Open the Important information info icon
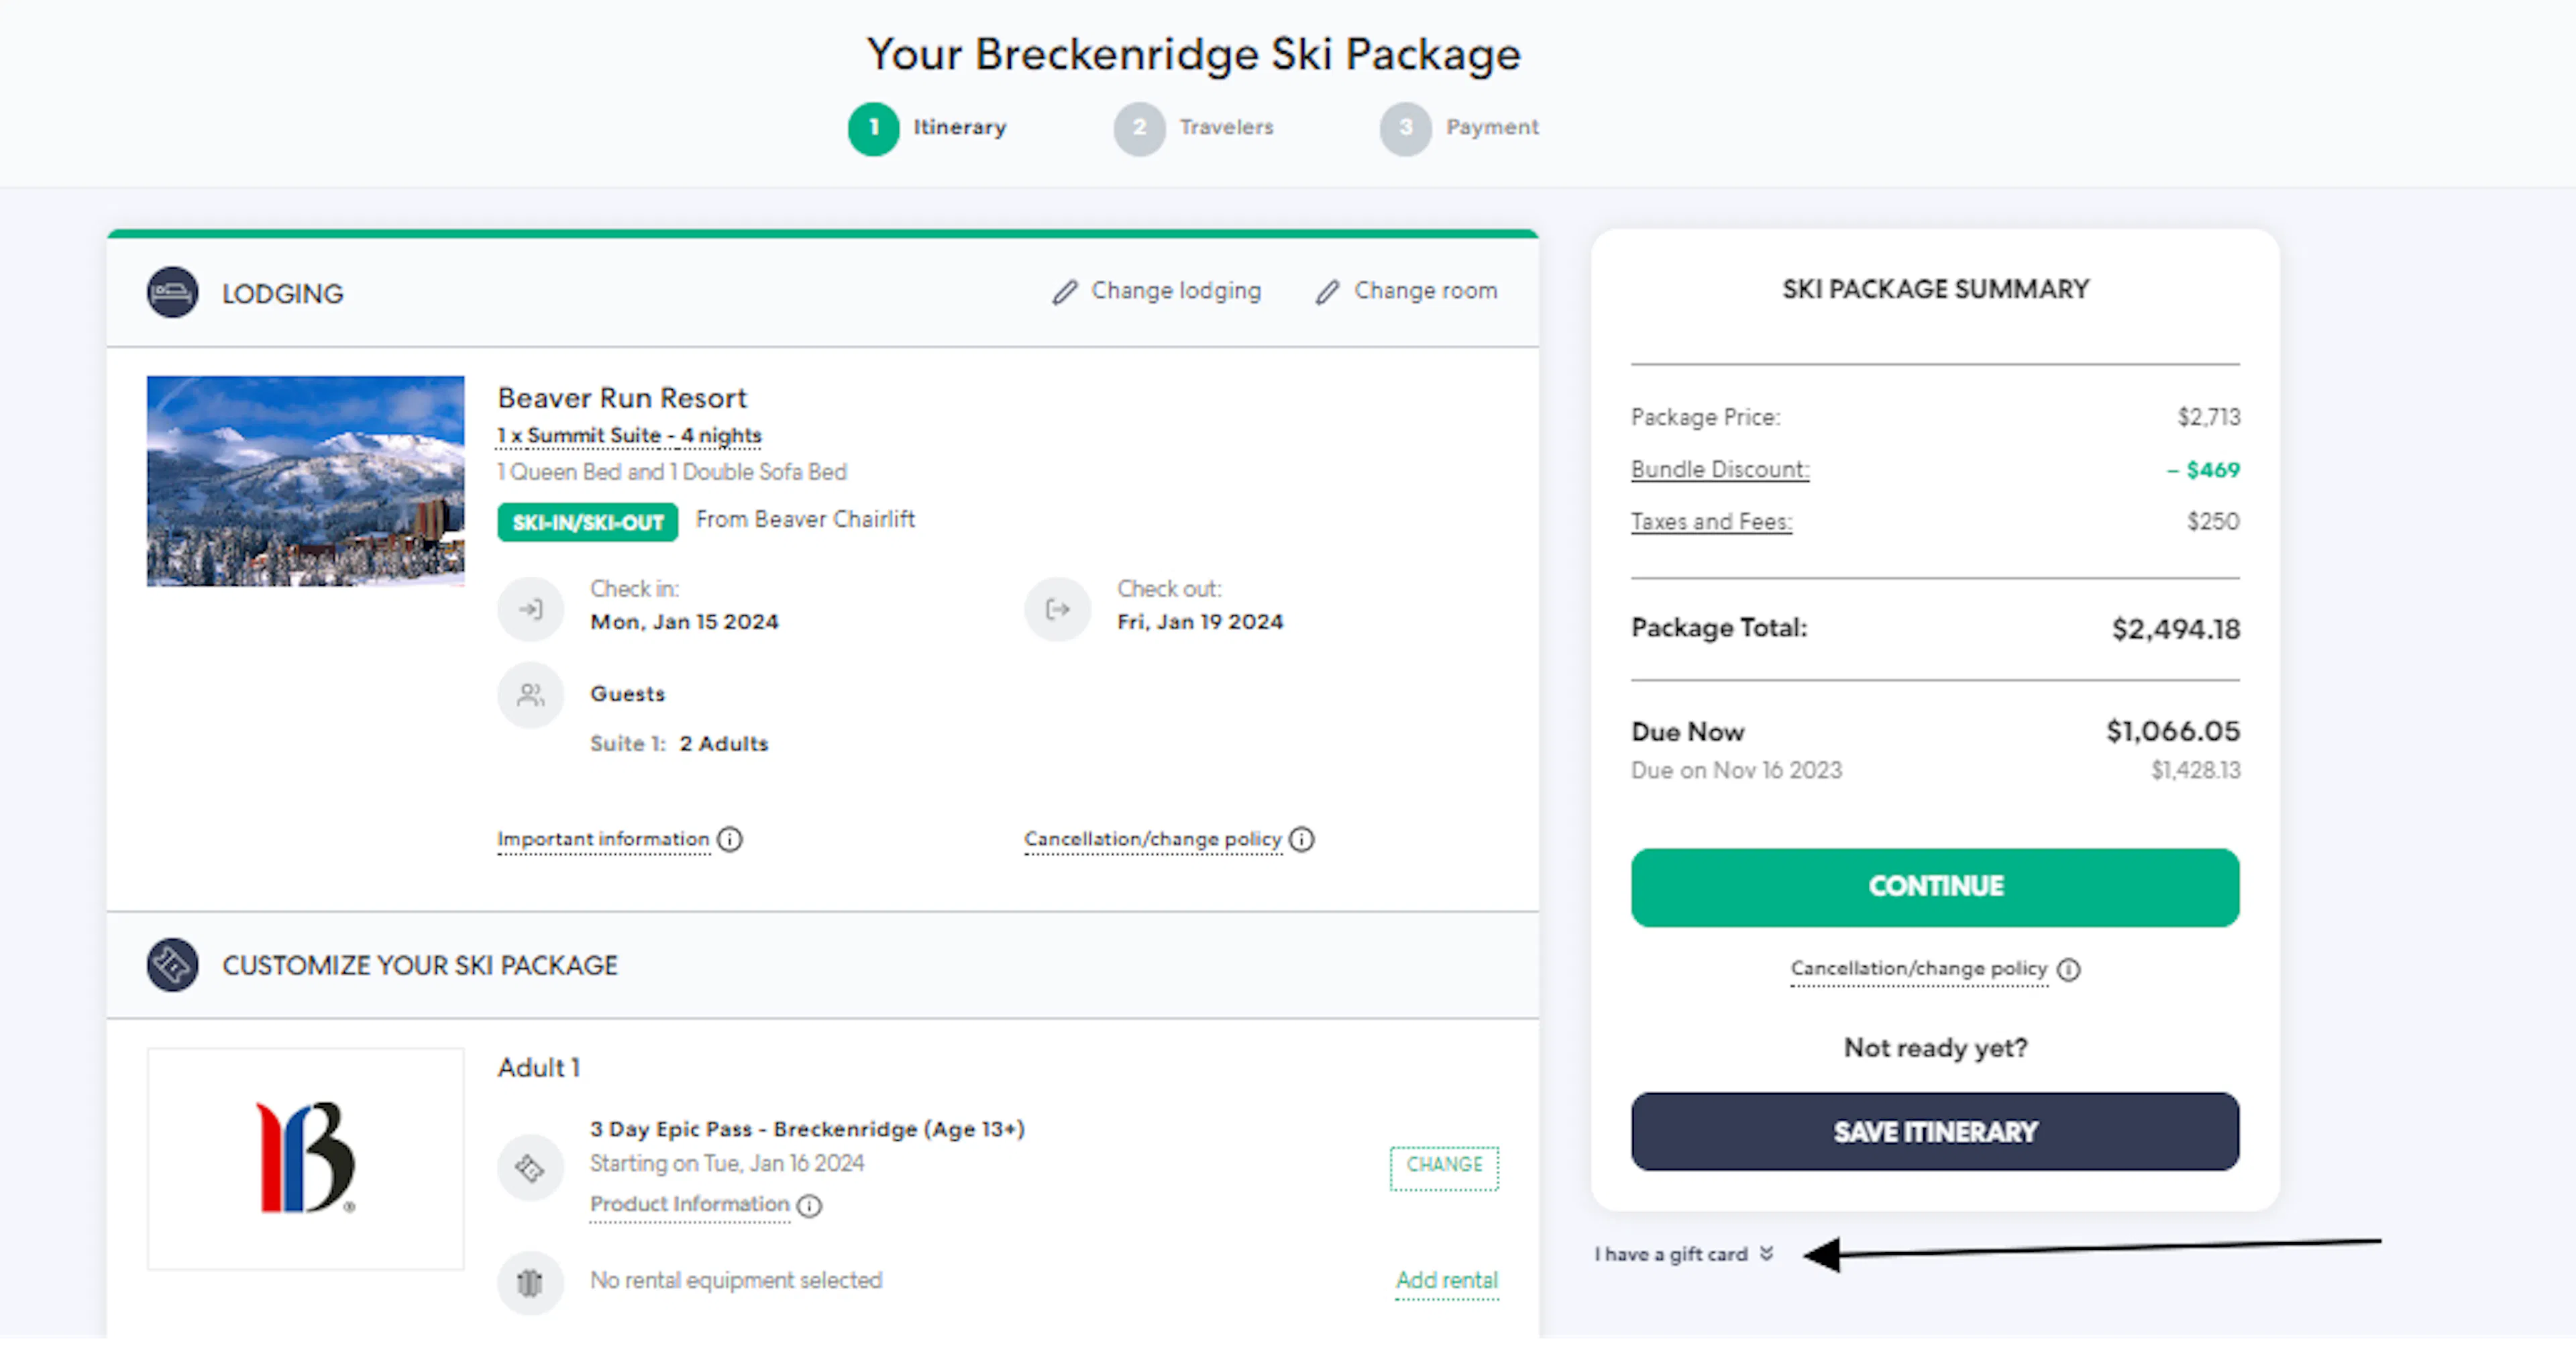 pyautogui.click(x=731, y=840)
